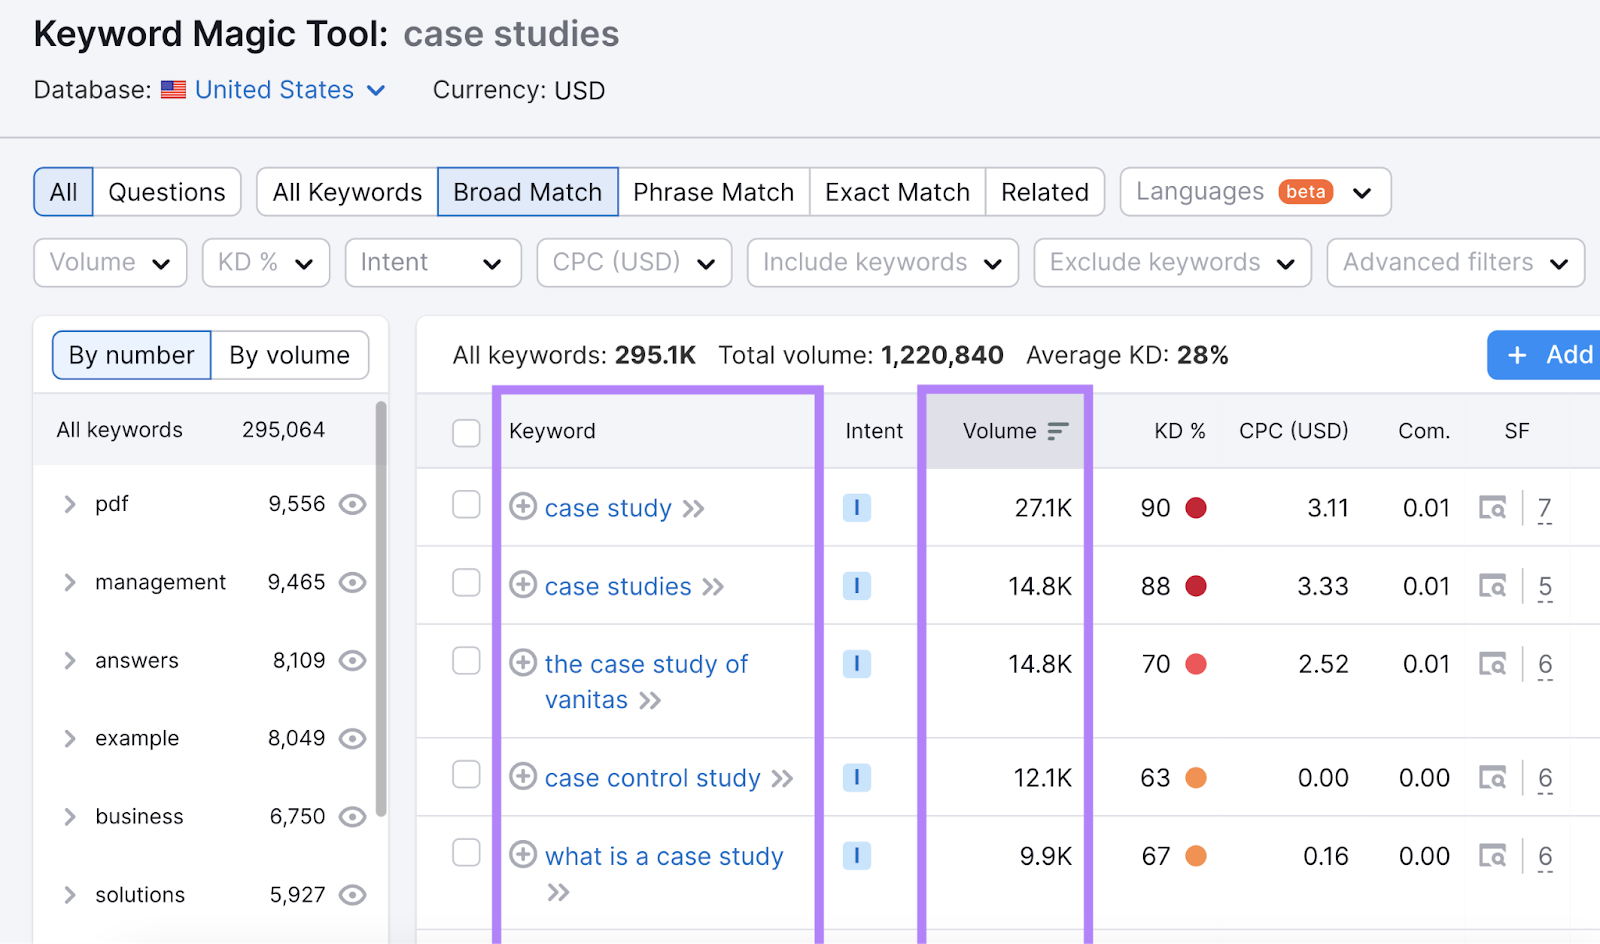1600x944 pixels.
Task: Hide the "pdf" keyword group via its eye icon
Action: (x=352, y=504)
